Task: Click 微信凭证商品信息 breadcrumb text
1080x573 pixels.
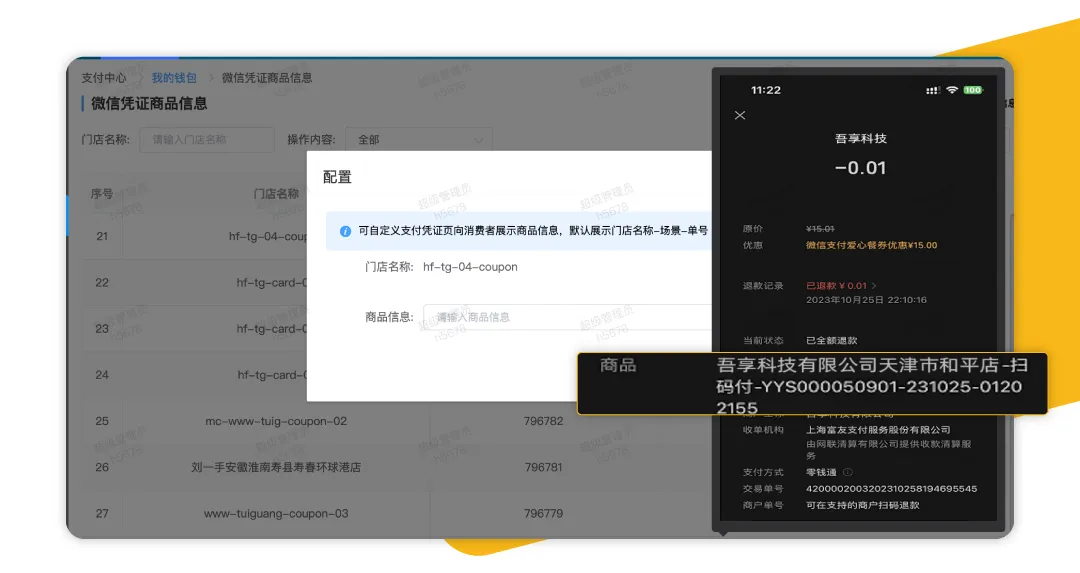Action: click(x=267, y=78)
